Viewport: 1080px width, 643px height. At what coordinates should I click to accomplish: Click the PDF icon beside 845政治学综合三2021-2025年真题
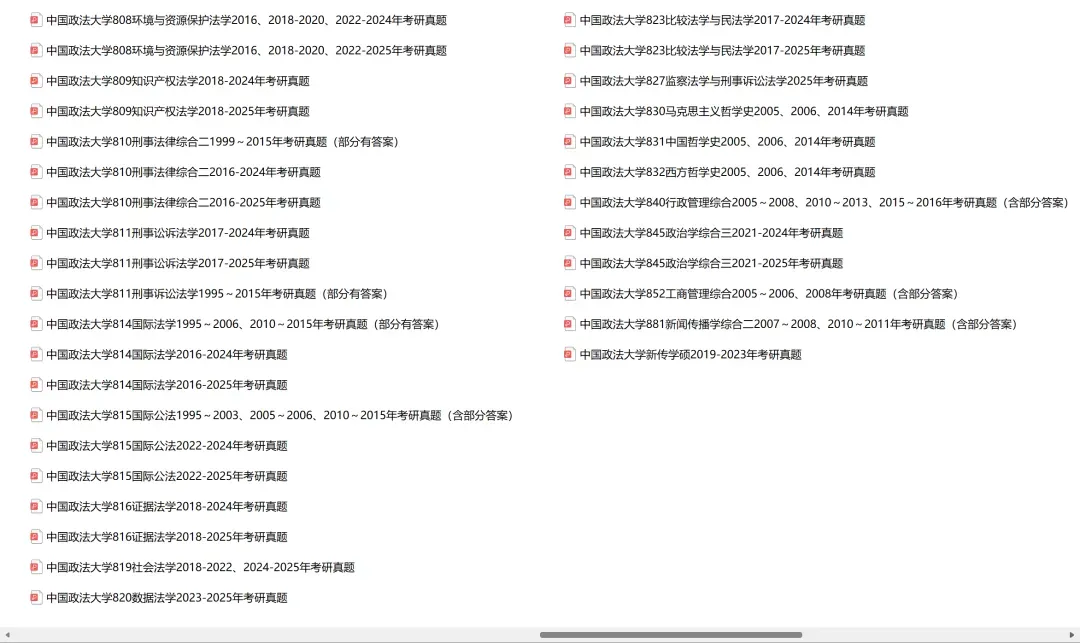point(570,262)
